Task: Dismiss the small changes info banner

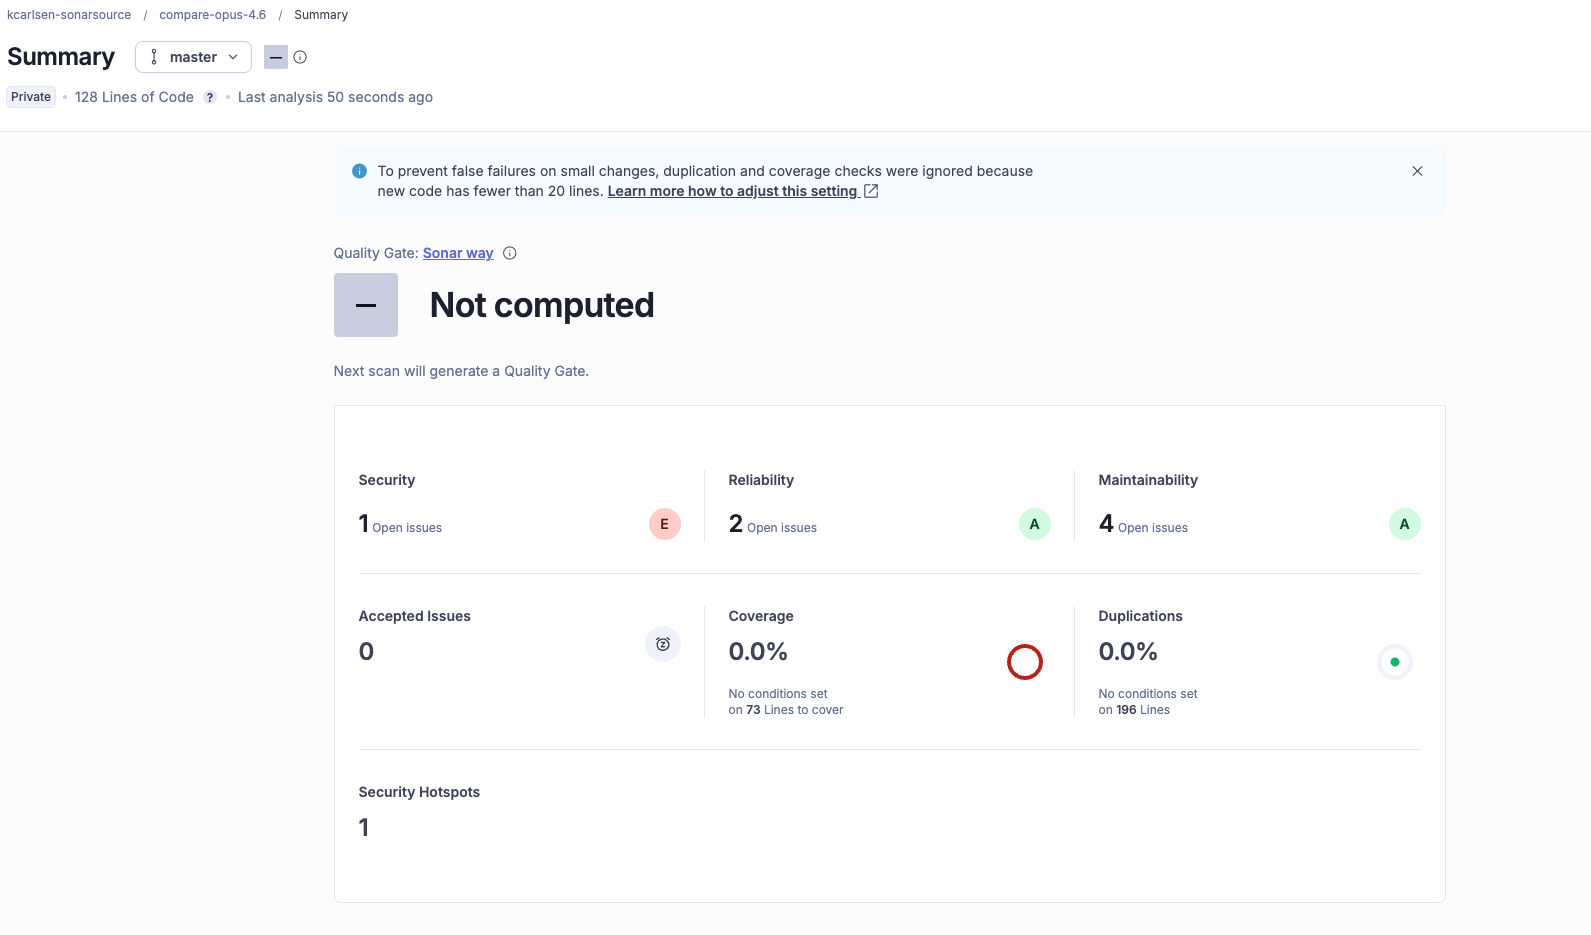Action: pyautogui.click(x=1416, y=171)
